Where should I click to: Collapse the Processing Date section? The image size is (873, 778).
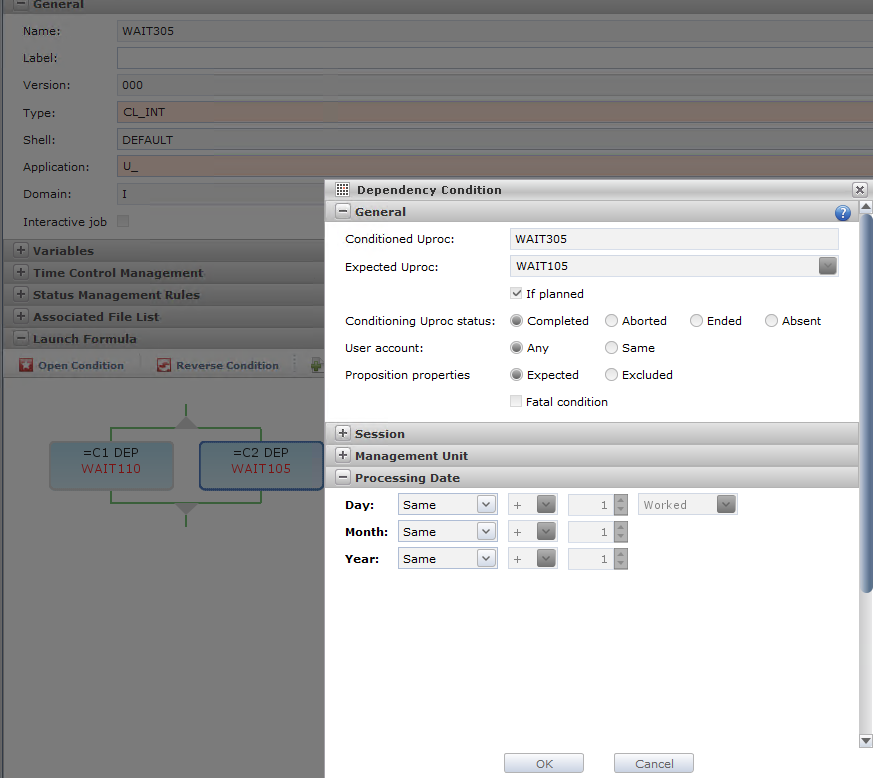coord(343,478)
